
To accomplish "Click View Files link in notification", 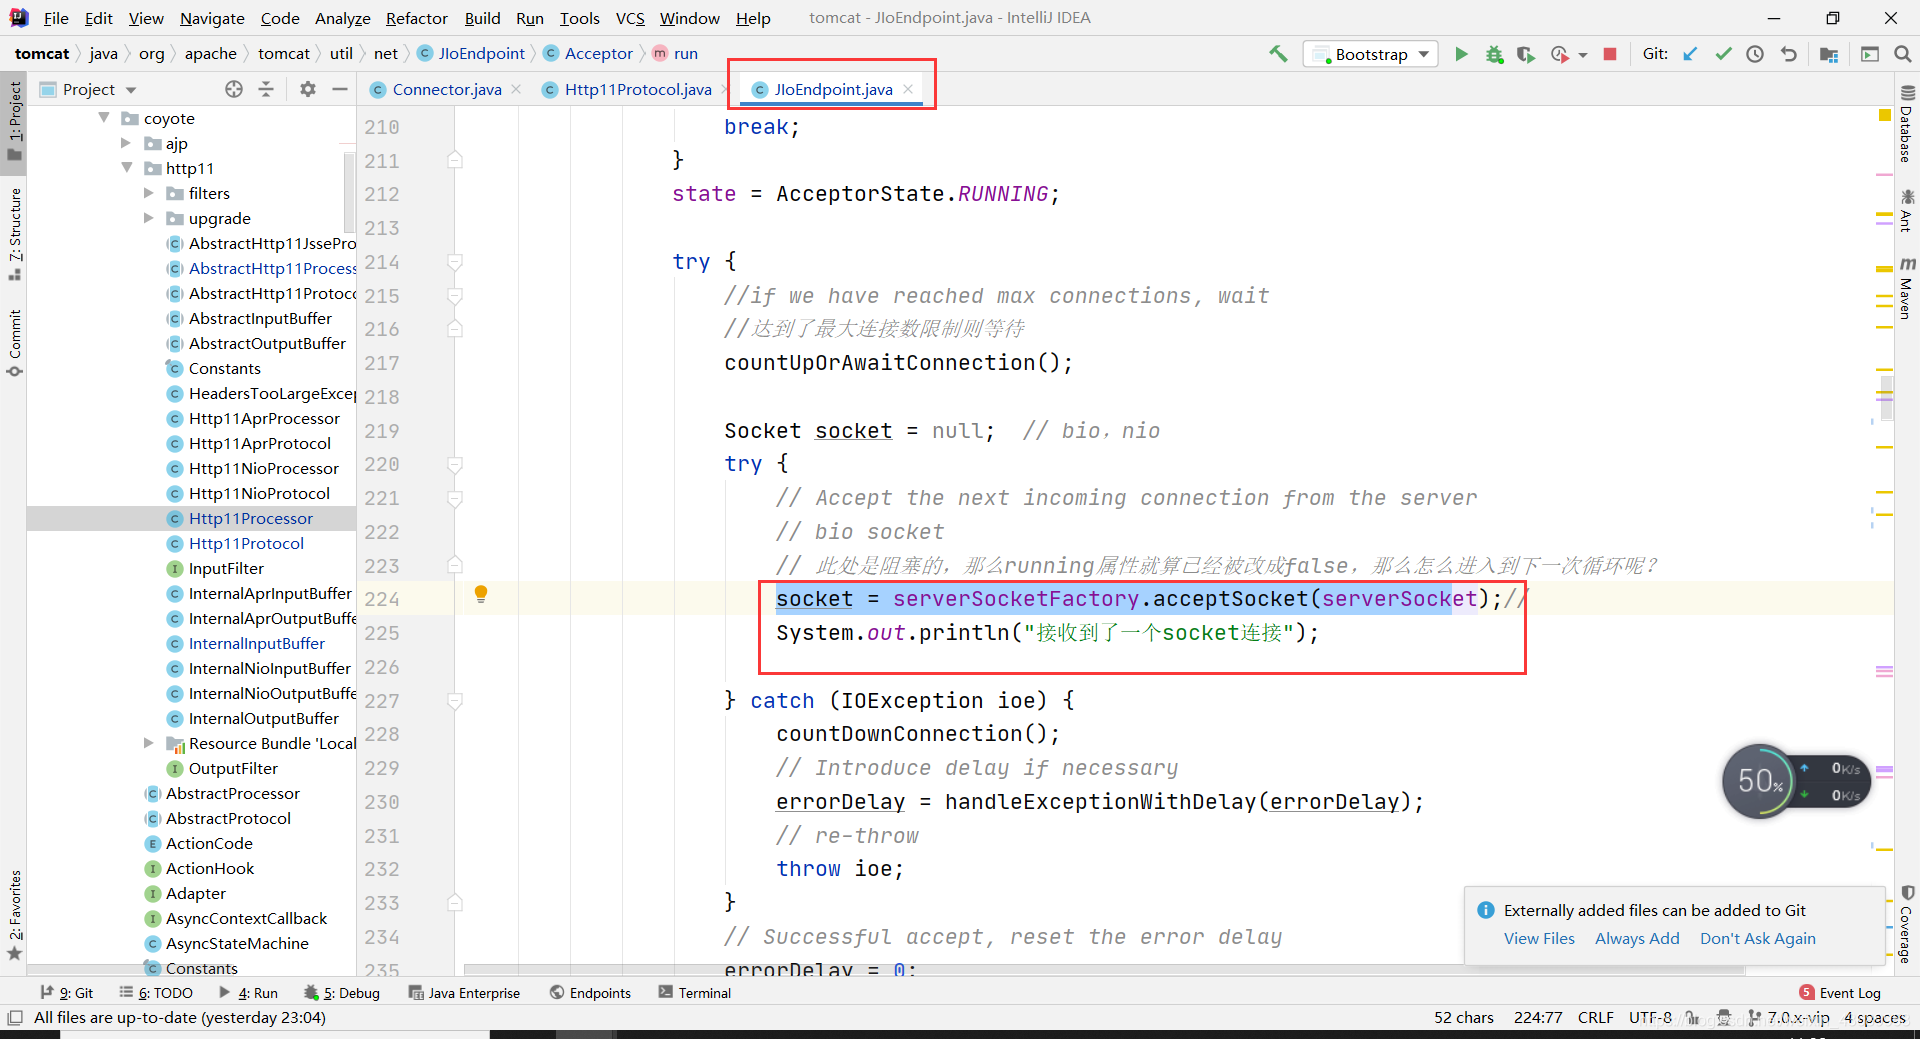I will click(x=1539, y=938).
